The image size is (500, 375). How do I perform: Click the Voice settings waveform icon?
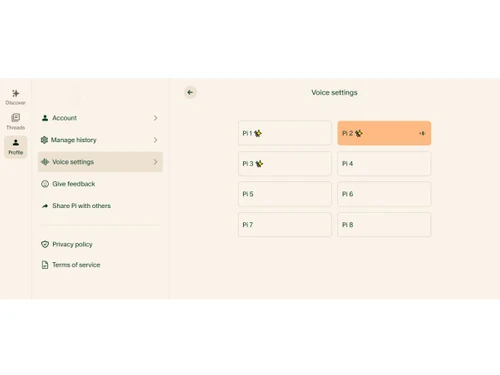coord(45,162)
